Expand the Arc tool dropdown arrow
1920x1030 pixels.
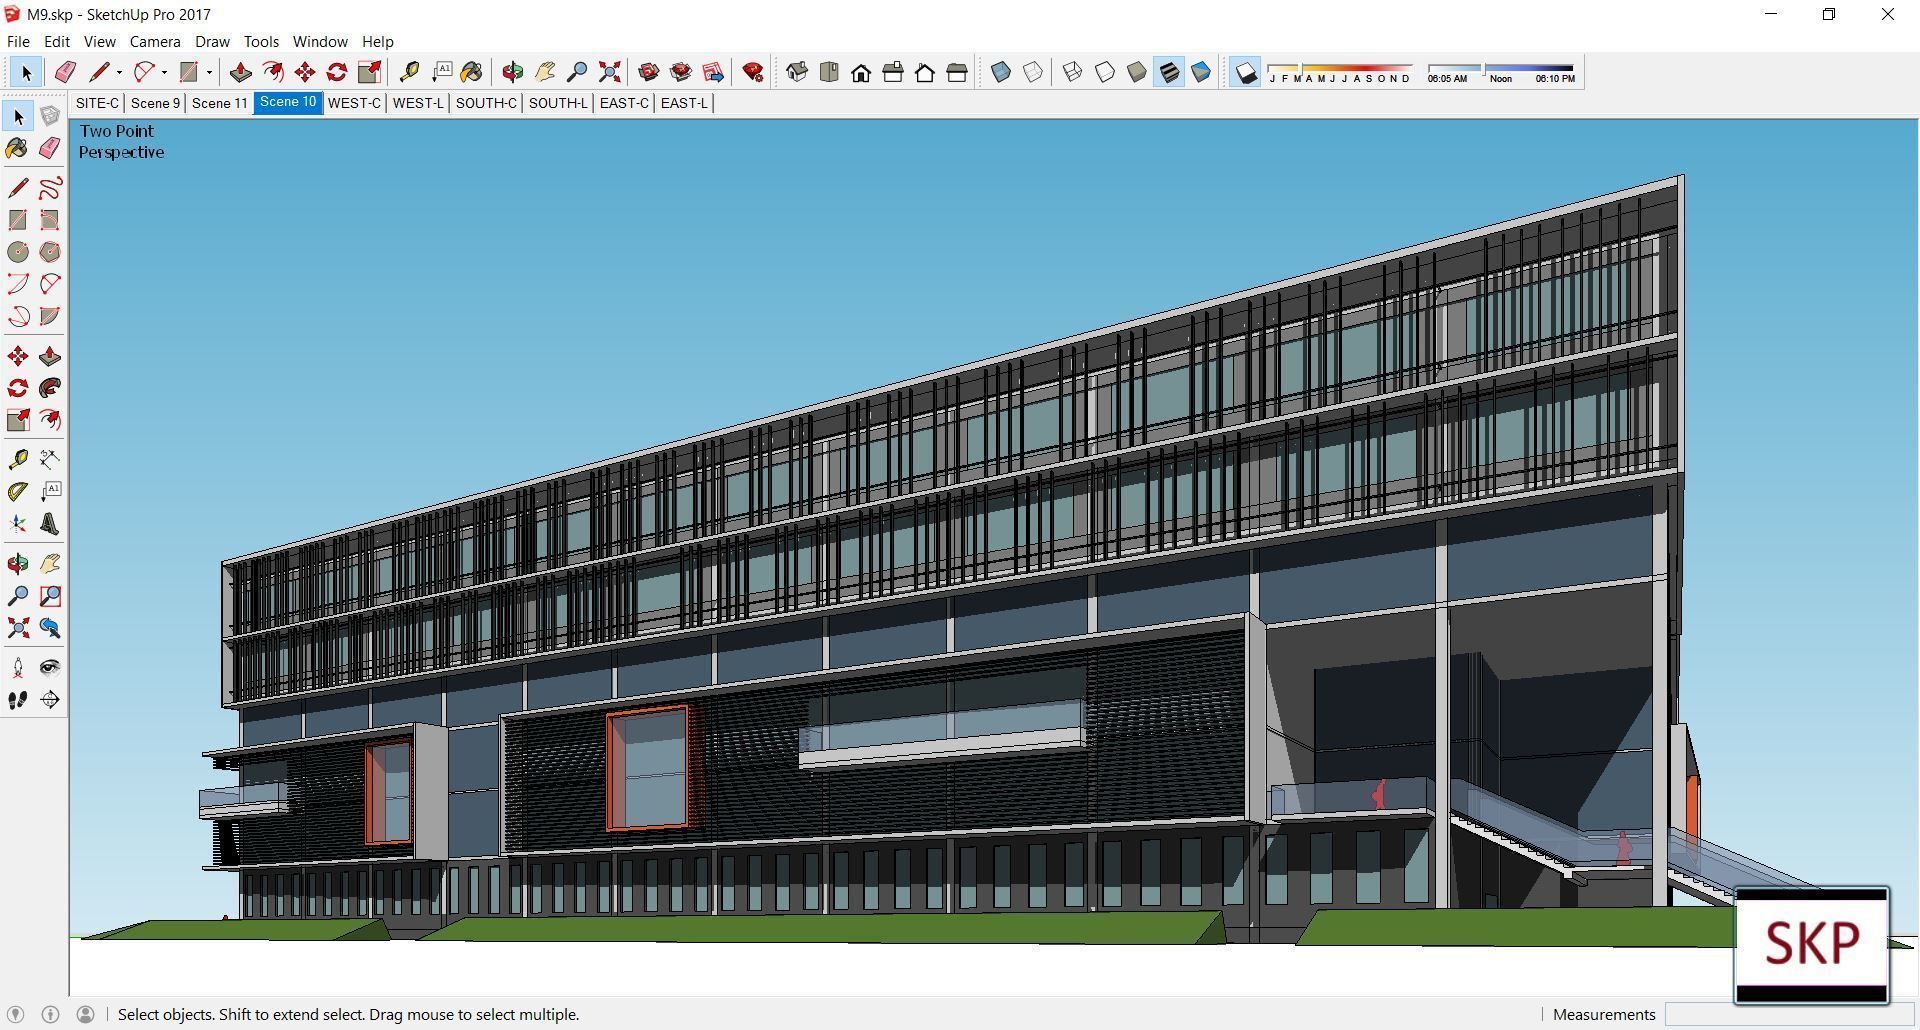pyautogui.click(x=164, y=72)
